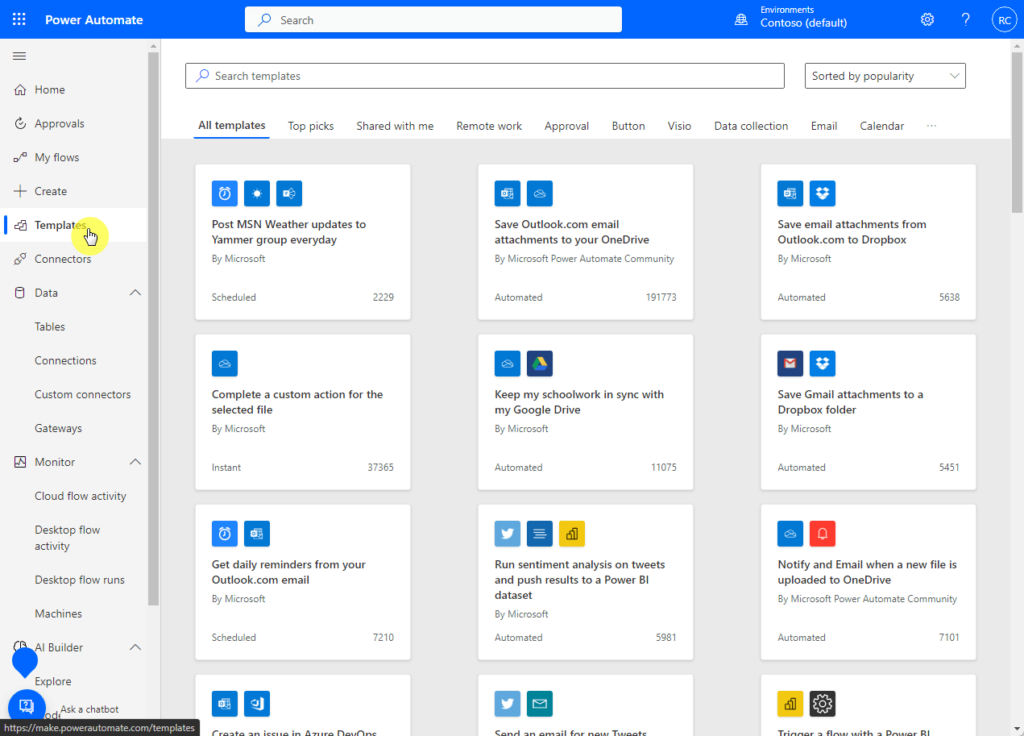
Task: Click the OneDrive icon on custom action card
Action: (225, 364)
